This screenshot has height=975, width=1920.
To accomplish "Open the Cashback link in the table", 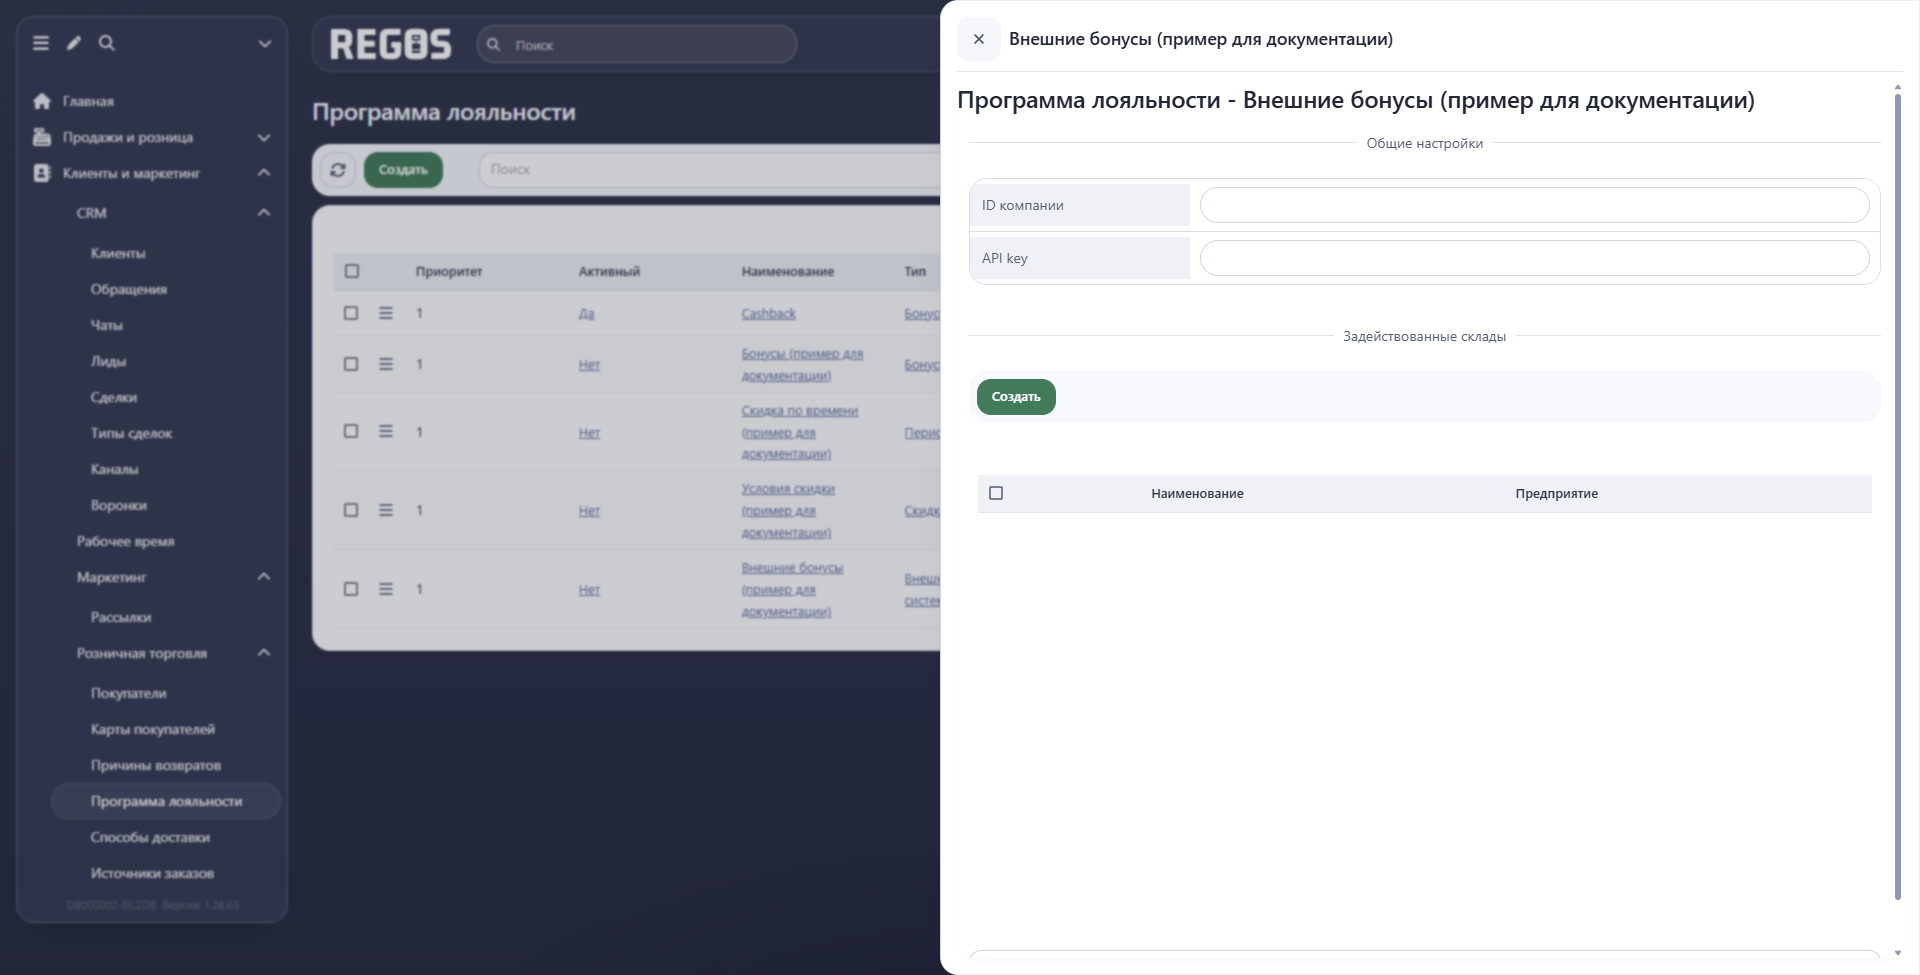I will [768, 313].
